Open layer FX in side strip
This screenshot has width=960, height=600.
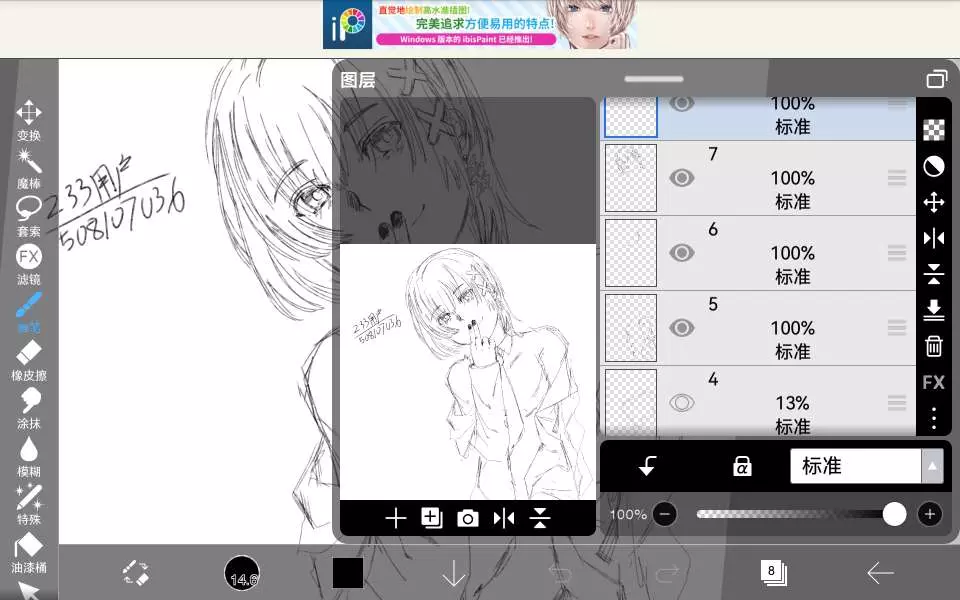tap(934, 383)
